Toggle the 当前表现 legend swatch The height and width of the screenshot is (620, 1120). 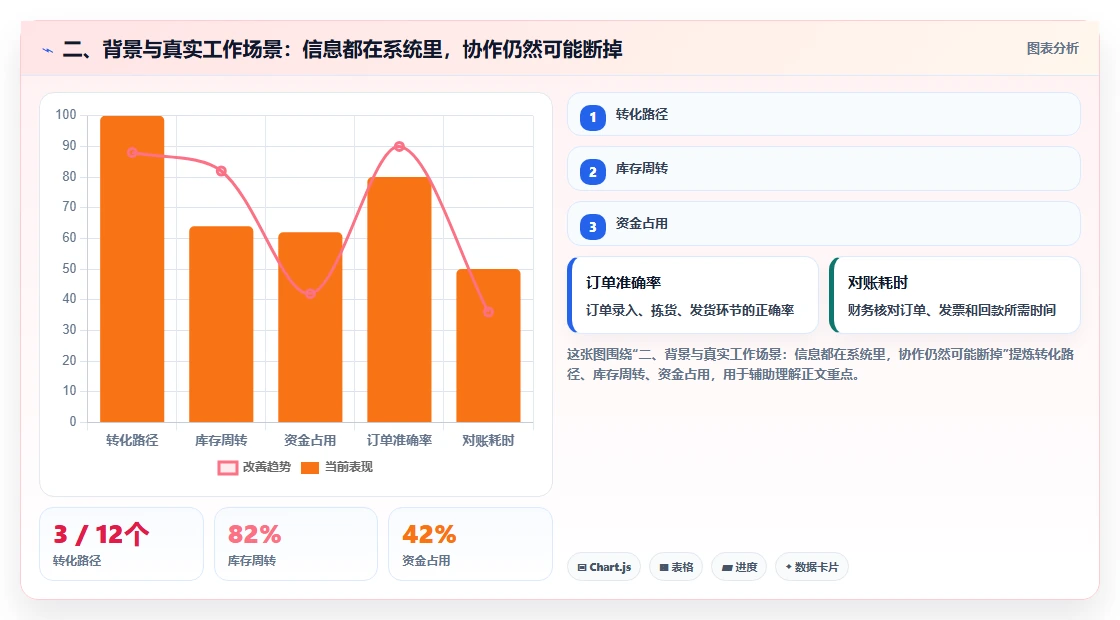309,468
